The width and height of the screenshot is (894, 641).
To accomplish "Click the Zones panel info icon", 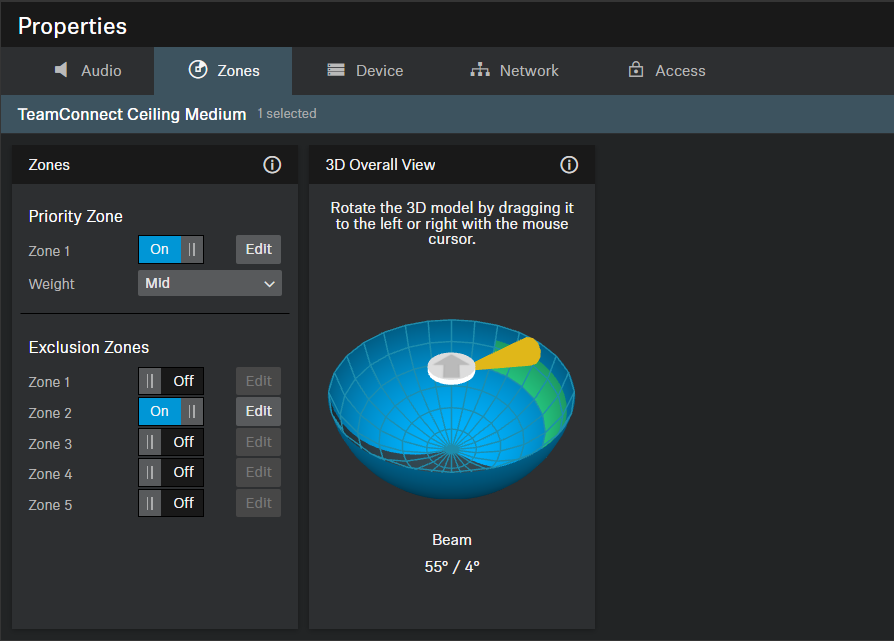I will [272, 165].
